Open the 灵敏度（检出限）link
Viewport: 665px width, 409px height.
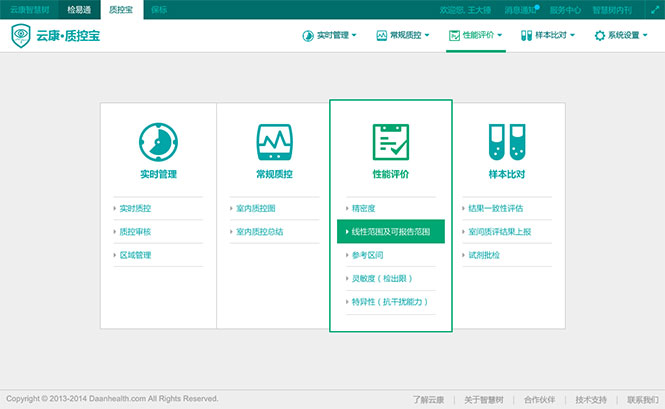pos(382,278)
